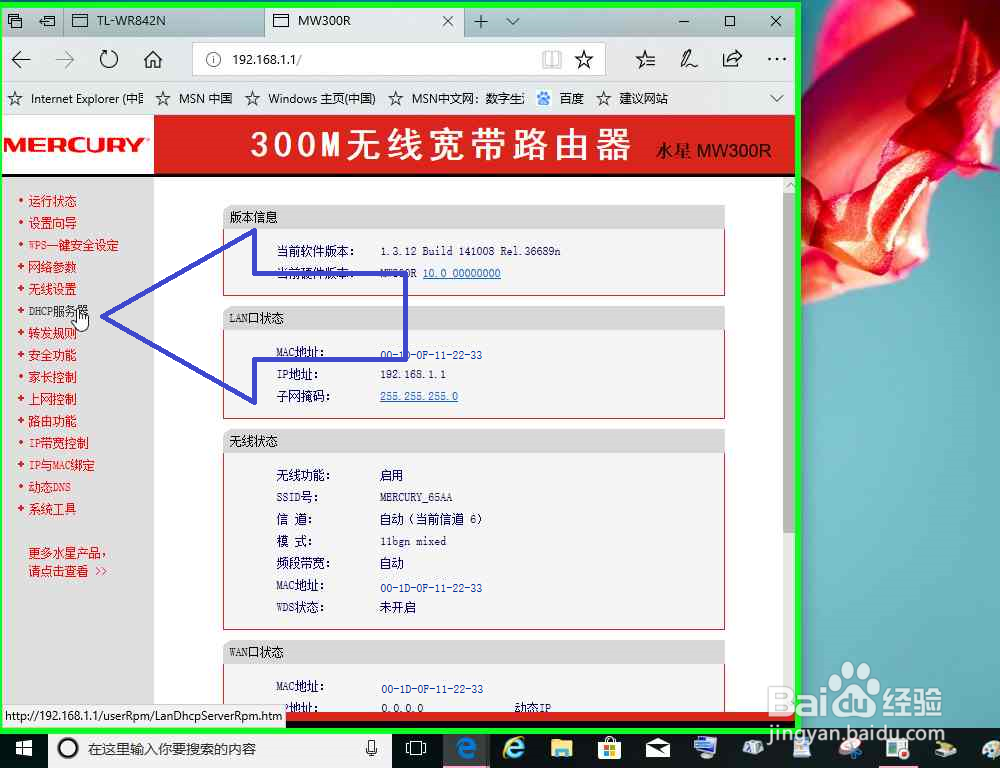
Task: Open Task View on the taskbar
Action: pos(416,748)
